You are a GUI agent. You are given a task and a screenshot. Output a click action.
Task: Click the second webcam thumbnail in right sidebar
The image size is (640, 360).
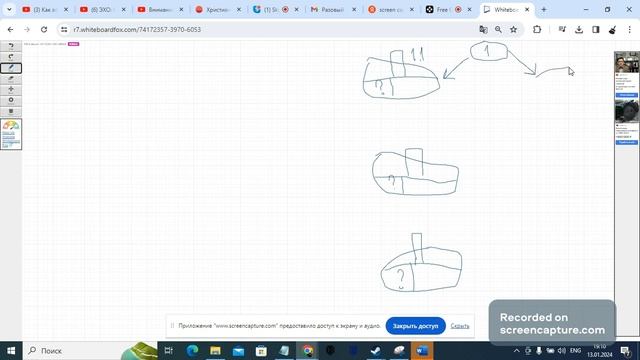[627, 111]
